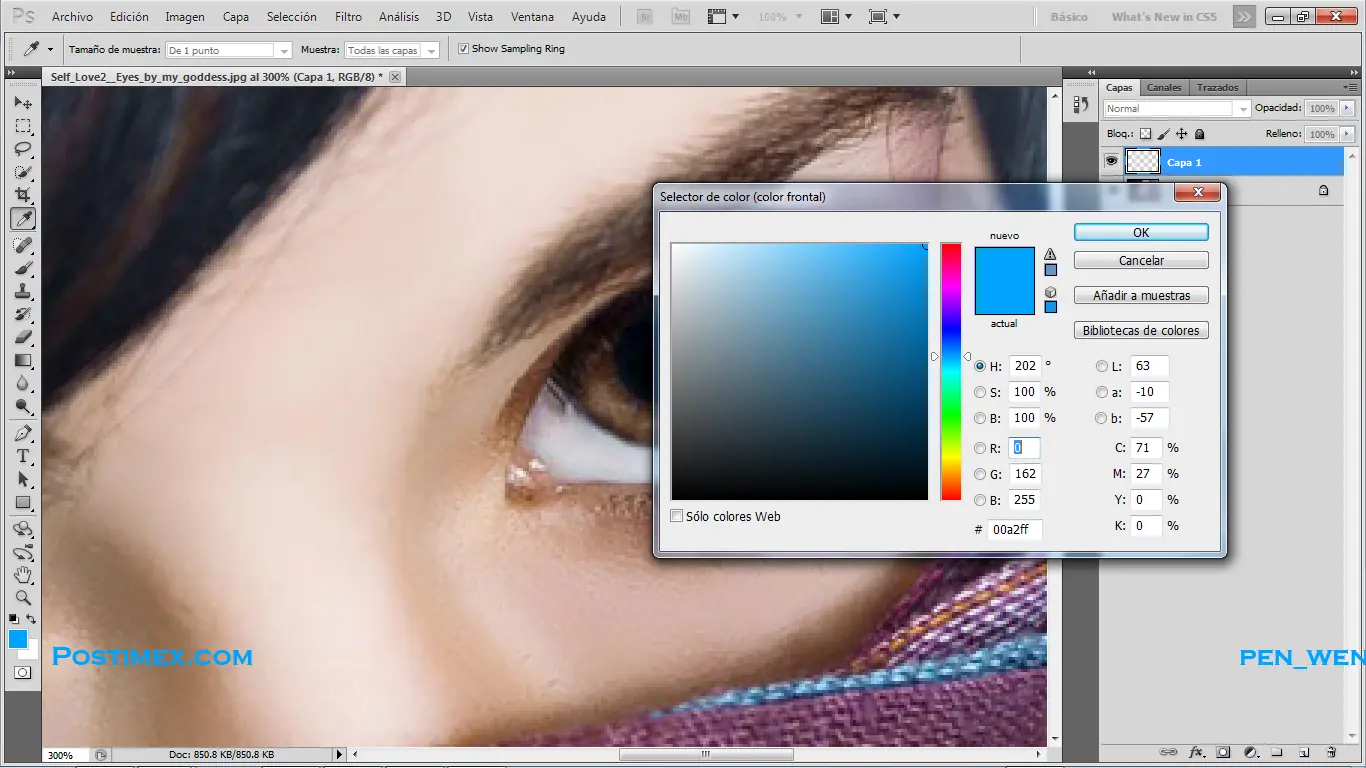Select the 3D Object Rotate tool
1366x768 pixels.
(23, 529)
